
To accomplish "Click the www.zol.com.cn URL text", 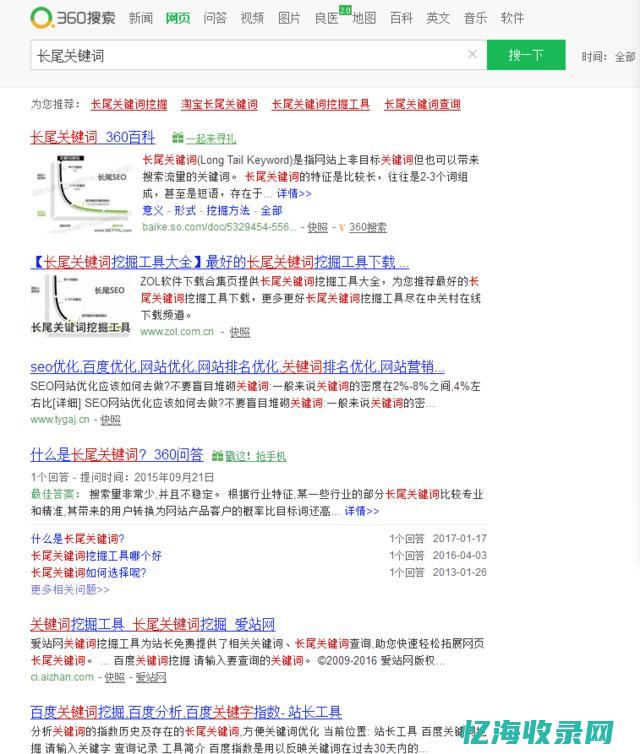I will (x=177, y=332).
